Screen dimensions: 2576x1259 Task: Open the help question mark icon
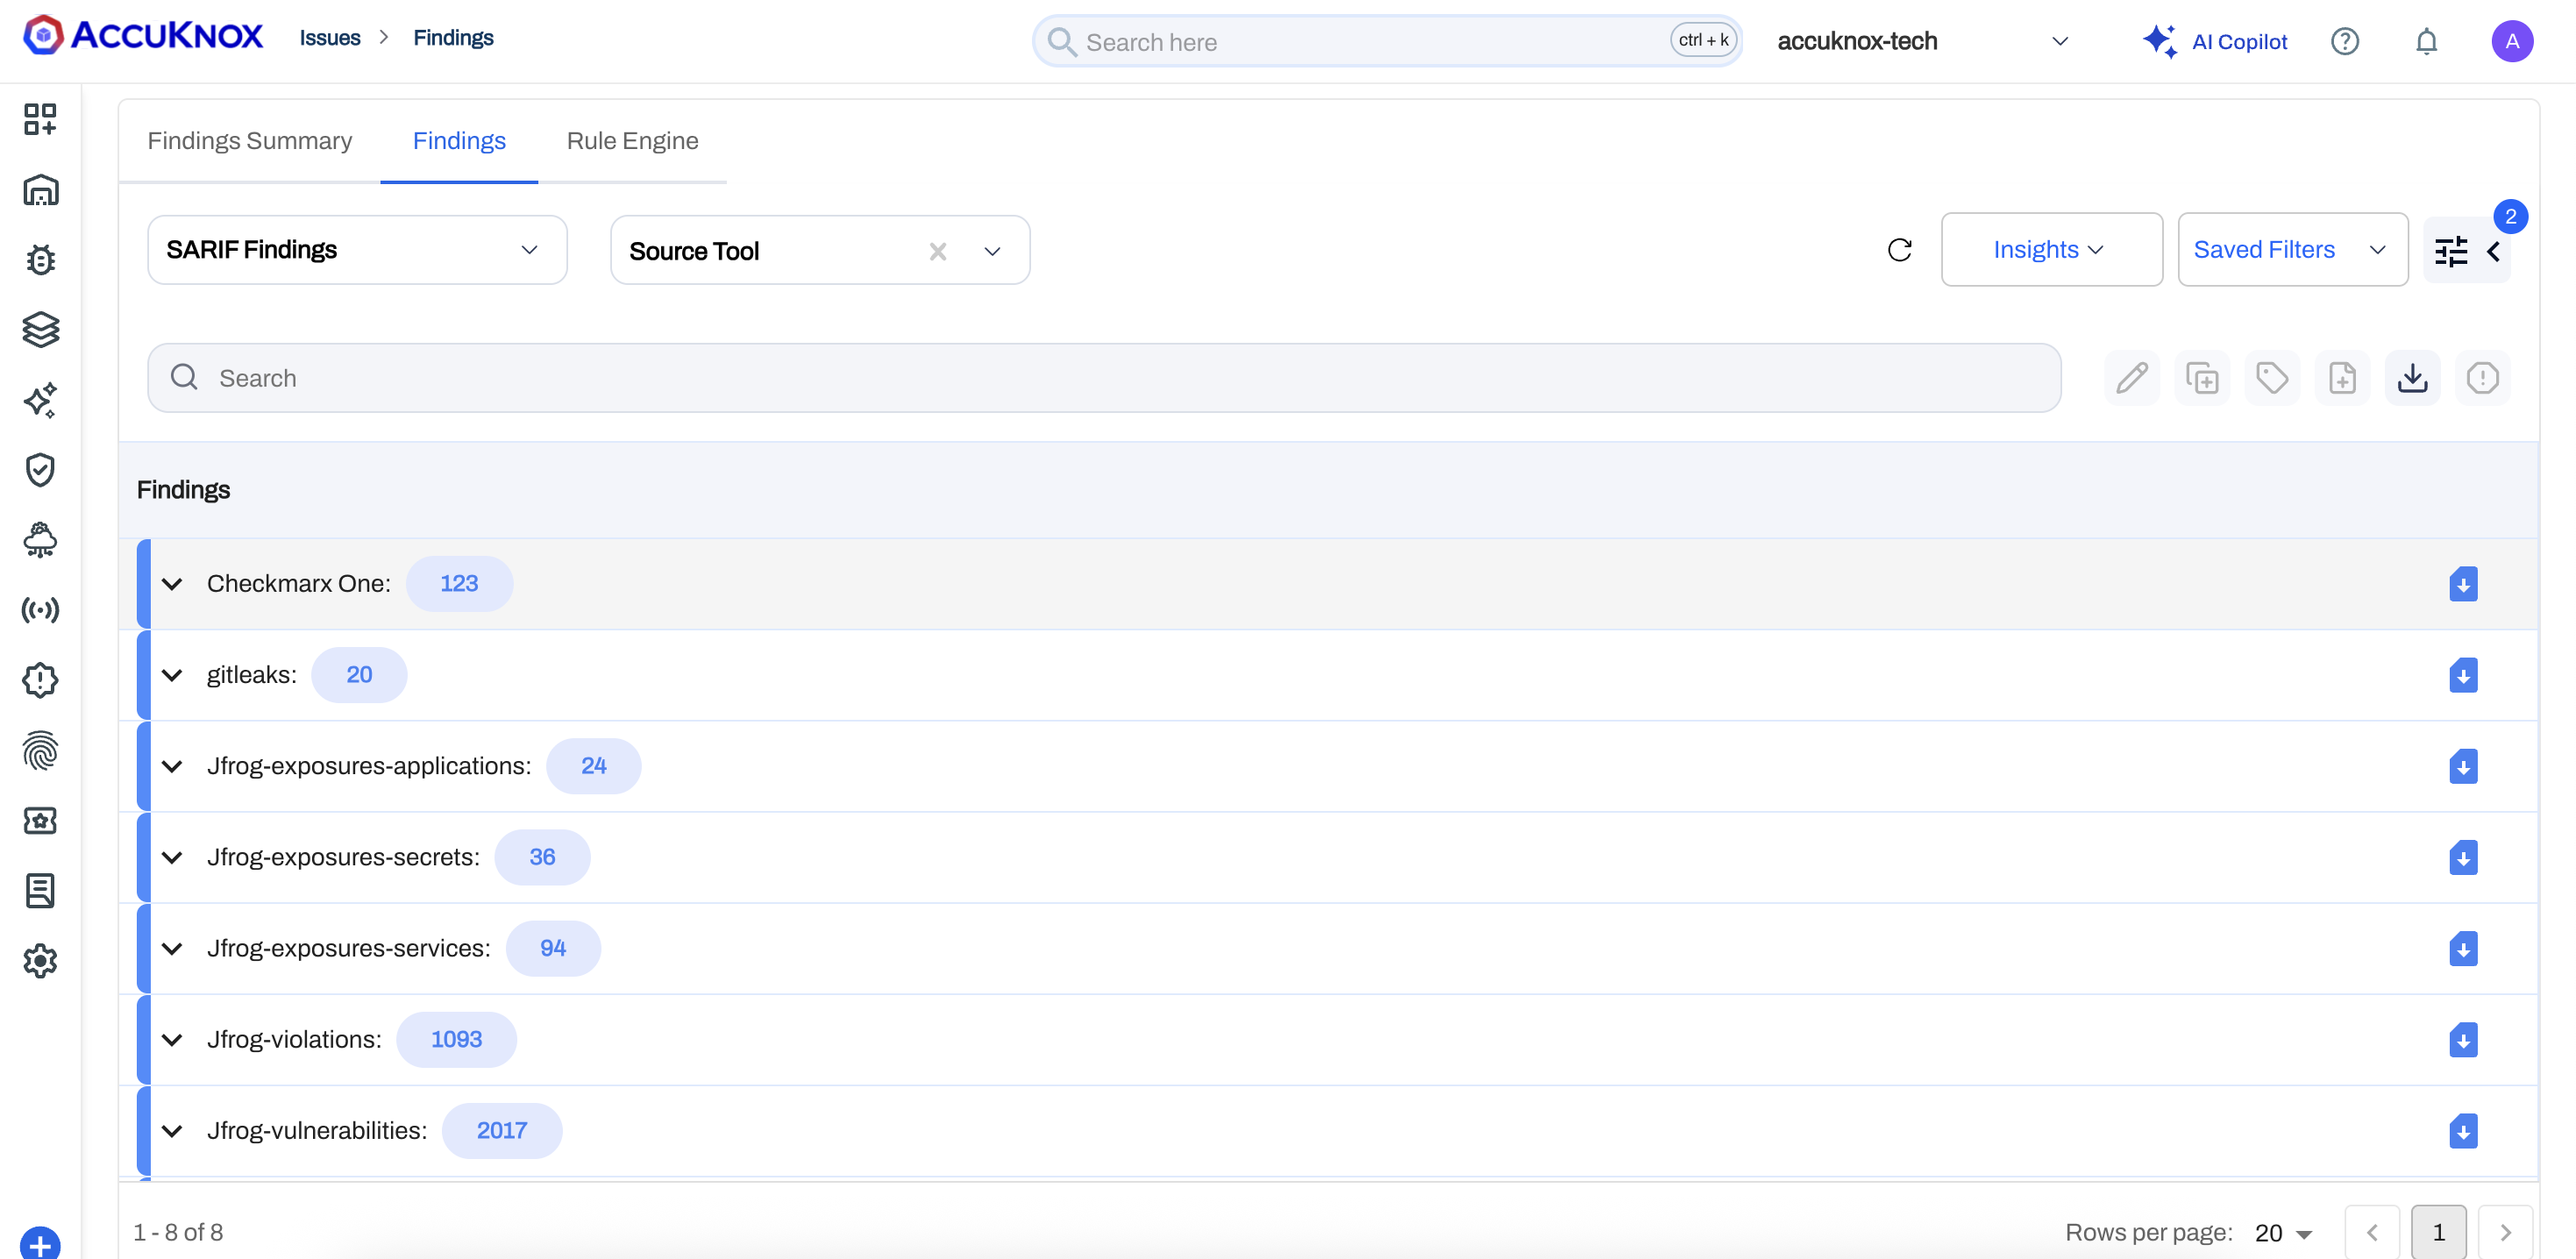2345,41
